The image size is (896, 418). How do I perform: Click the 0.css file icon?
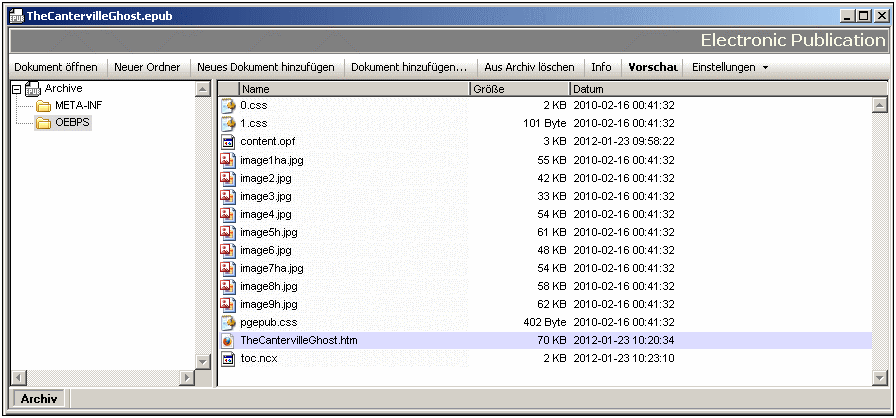pyautogui.click(x=229, y=106)
